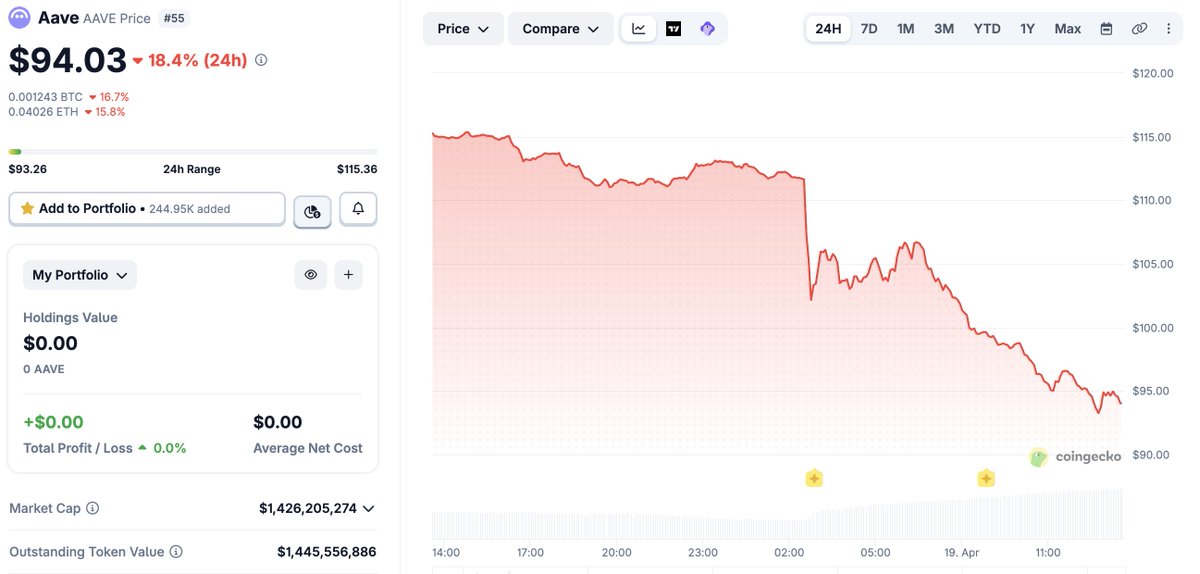Switch to TradingView chart view
This screenshot has width=1200, height=574.
[x=673, y=29]
